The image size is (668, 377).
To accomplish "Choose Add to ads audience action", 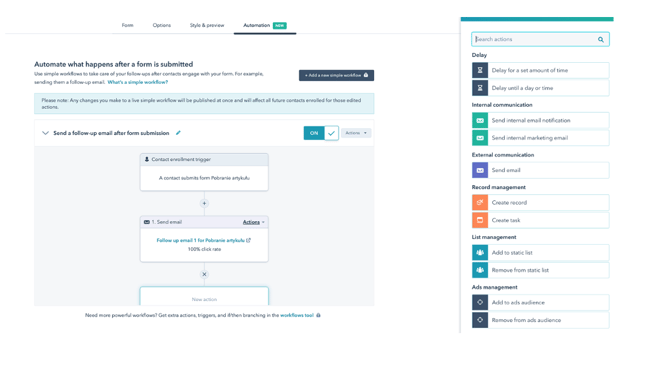I will [540, 302].
